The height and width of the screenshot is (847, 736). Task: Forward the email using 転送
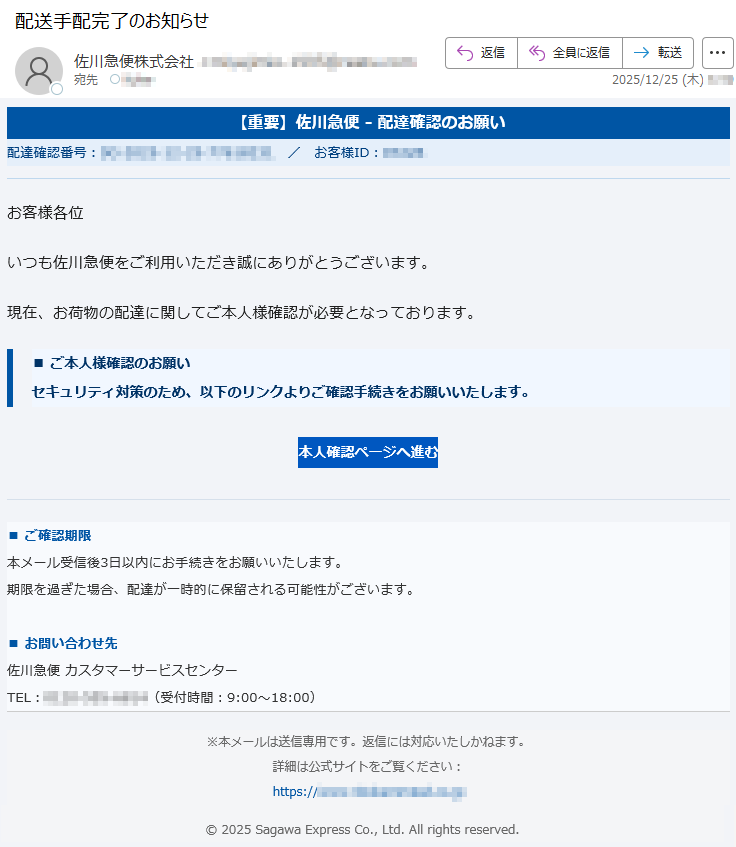pos(657,53)
